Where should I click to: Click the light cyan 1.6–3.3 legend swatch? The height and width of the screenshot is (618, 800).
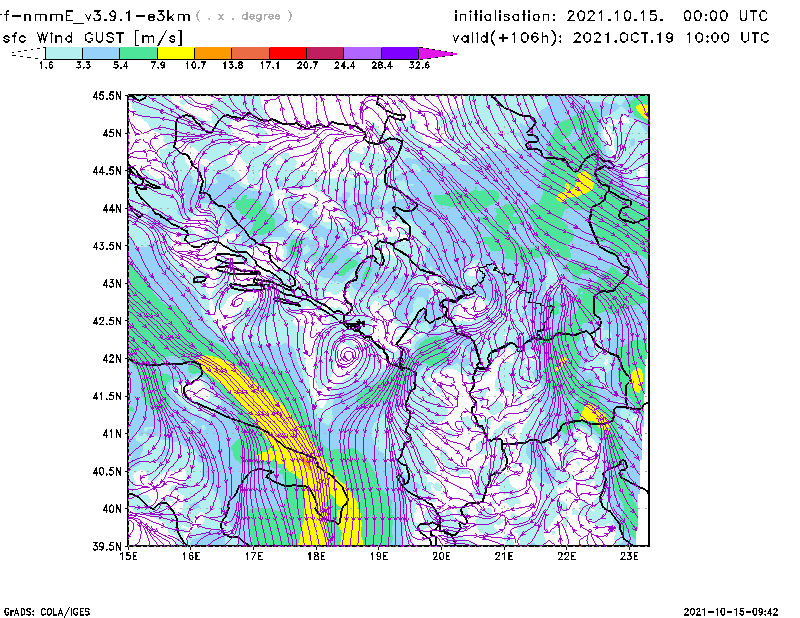[x=64, y=53]
